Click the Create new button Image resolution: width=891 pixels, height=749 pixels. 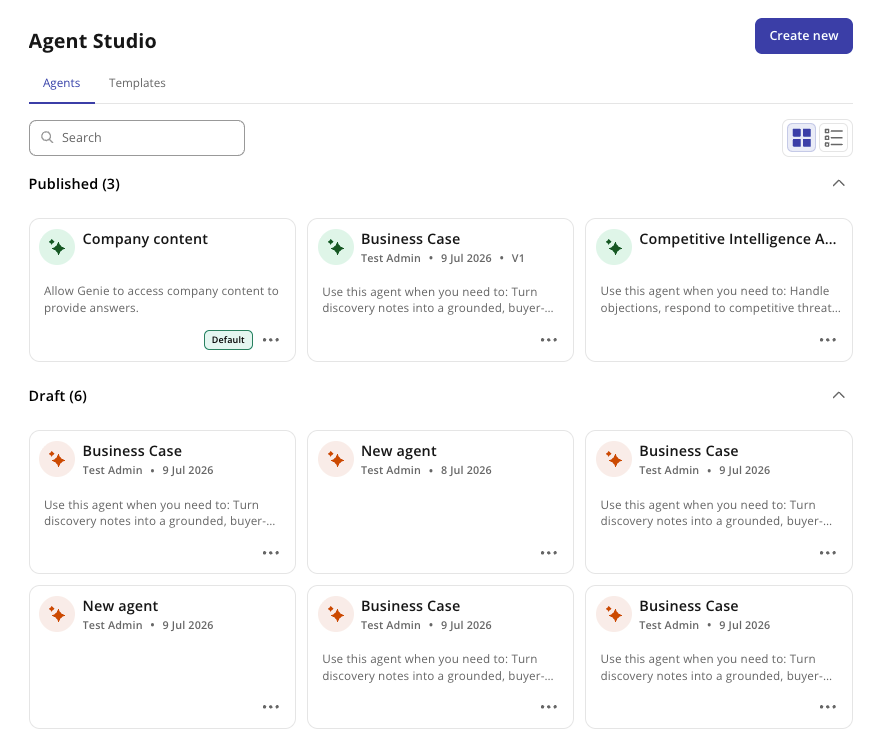(x=803, y=36)
